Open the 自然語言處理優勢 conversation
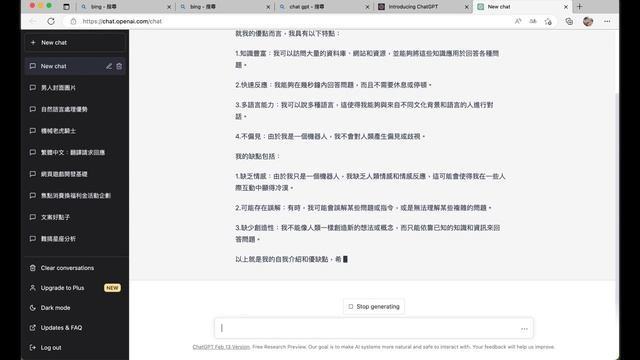 click(x=75, y=109)
